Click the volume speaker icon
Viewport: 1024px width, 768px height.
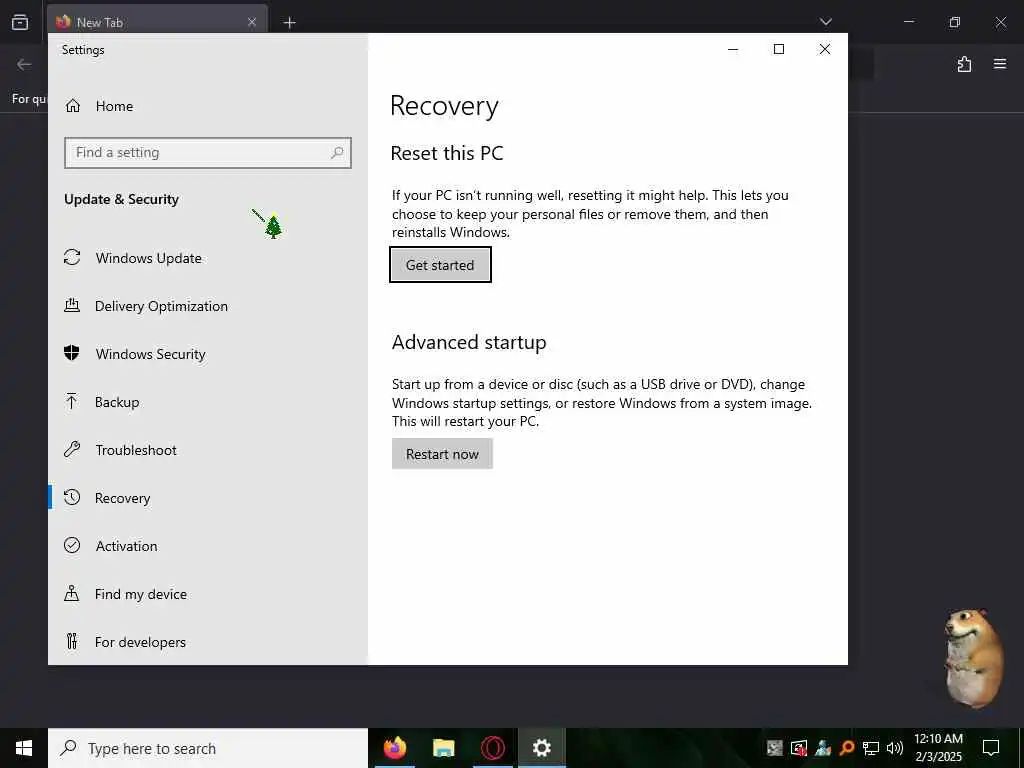coord(894,748)
